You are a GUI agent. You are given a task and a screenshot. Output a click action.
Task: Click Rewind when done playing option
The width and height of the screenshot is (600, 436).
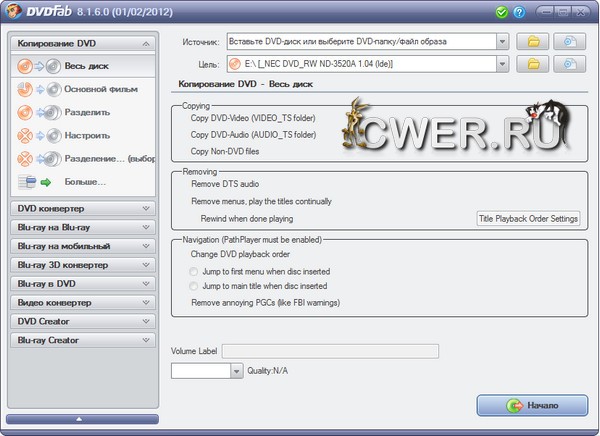pyautogui.click(x=247, y=219)
